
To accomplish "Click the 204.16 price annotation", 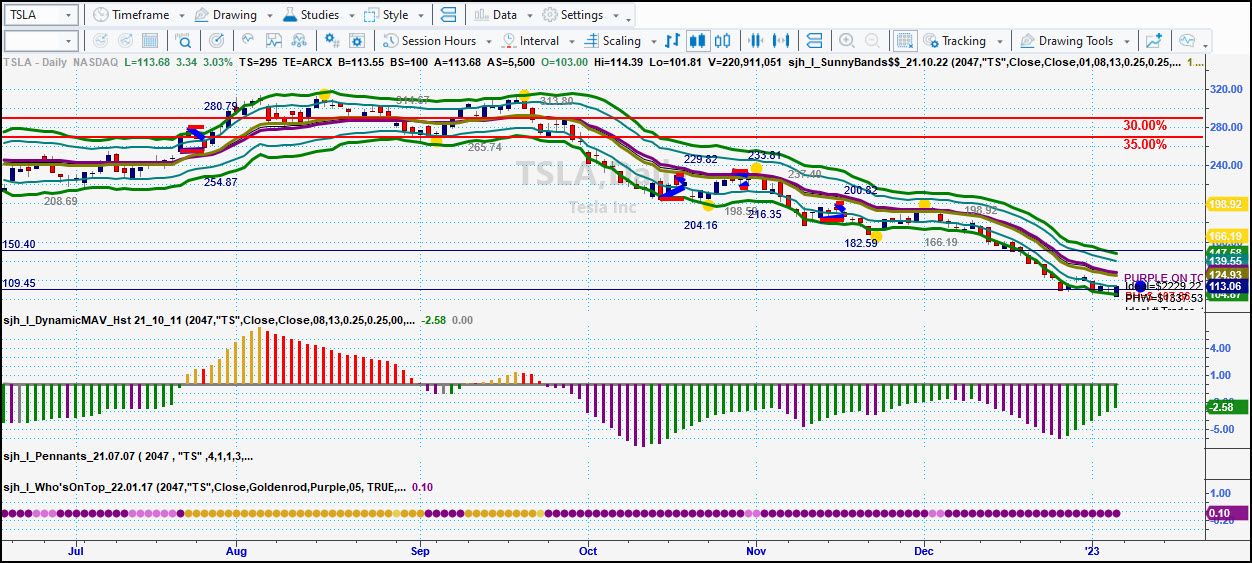I will (x=700, y=225).
